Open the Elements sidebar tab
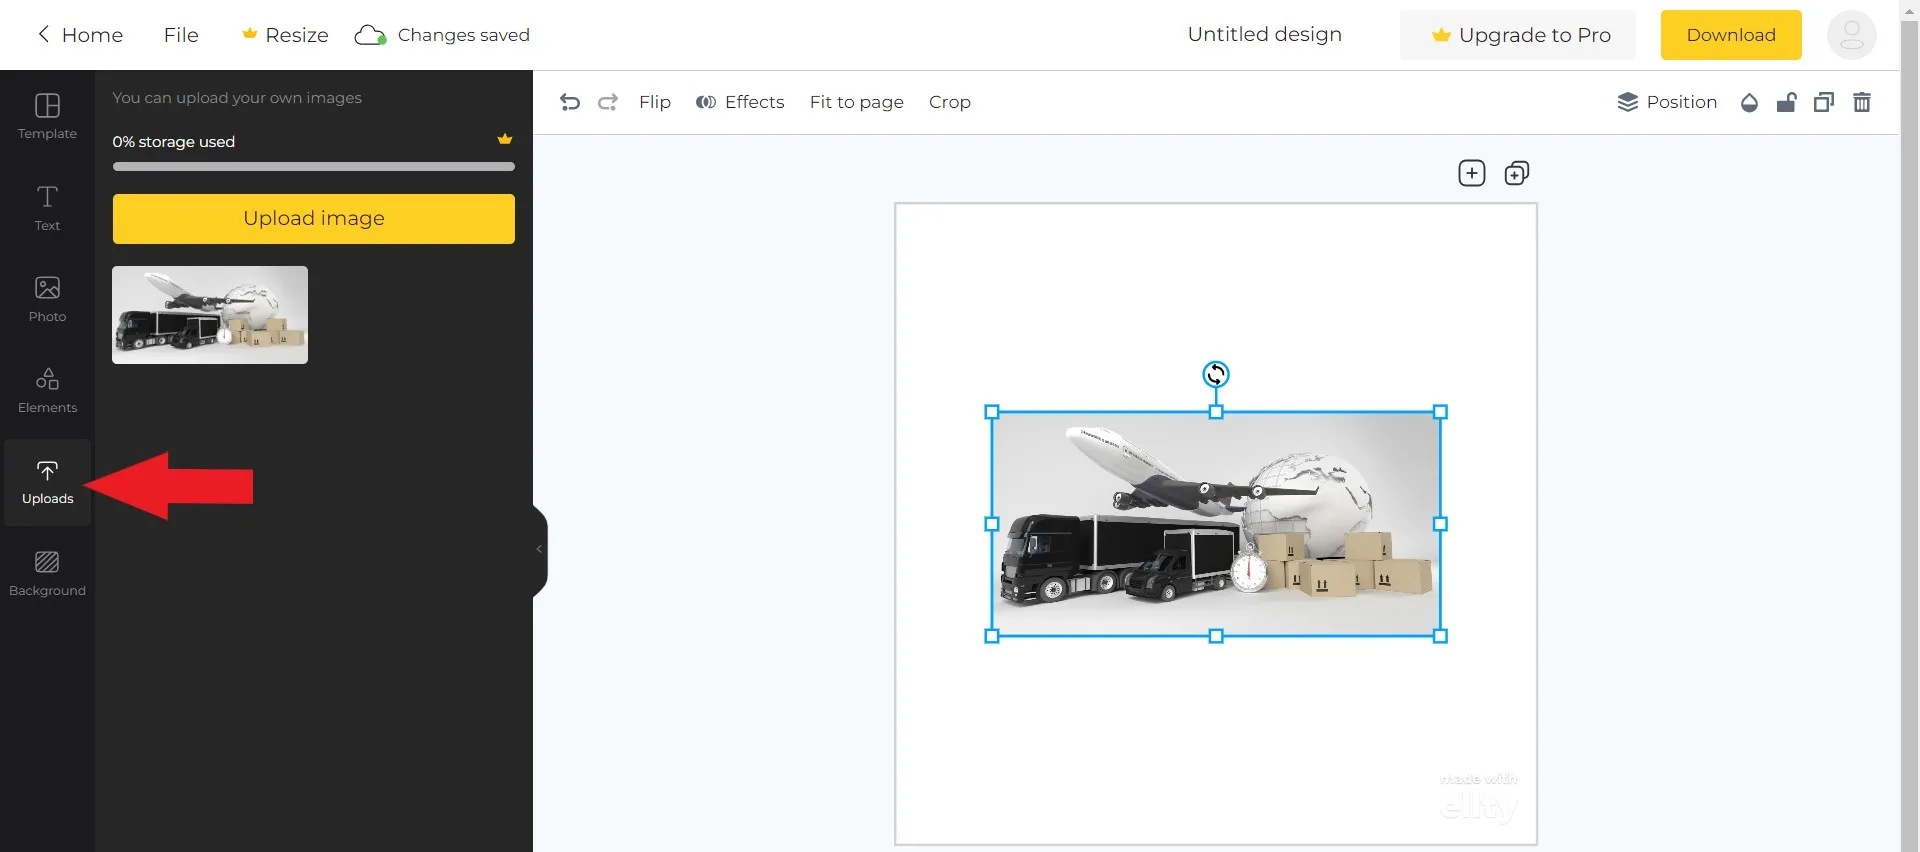The image size is (1920, 852). [47, 390]
